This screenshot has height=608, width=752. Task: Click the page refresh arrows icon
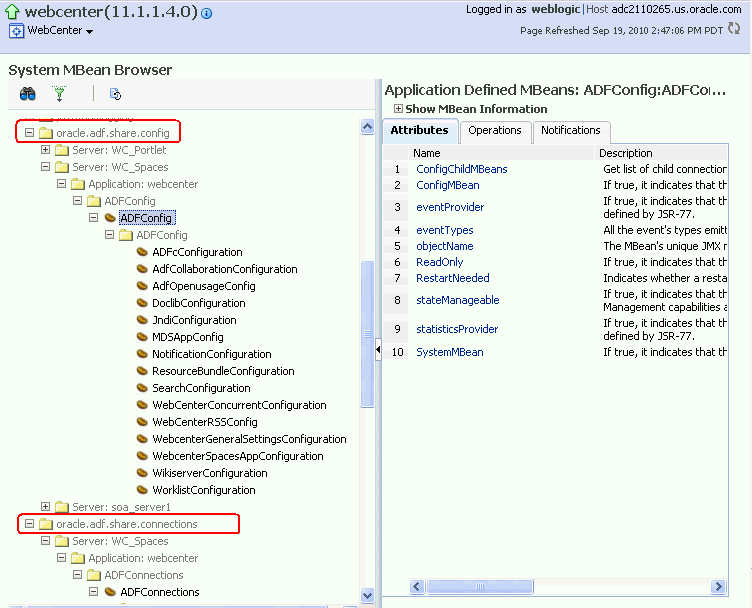click(x=734, y=29)
